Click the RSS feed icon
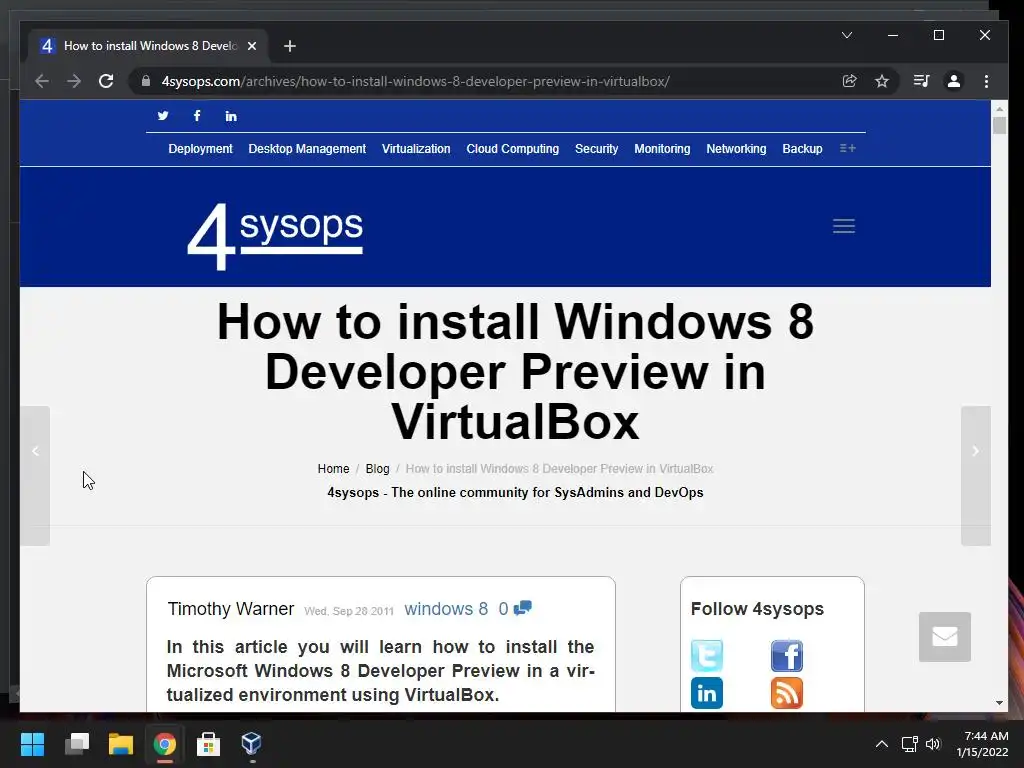The height and width of the screenshot is (768, 1024). (787, 693)
